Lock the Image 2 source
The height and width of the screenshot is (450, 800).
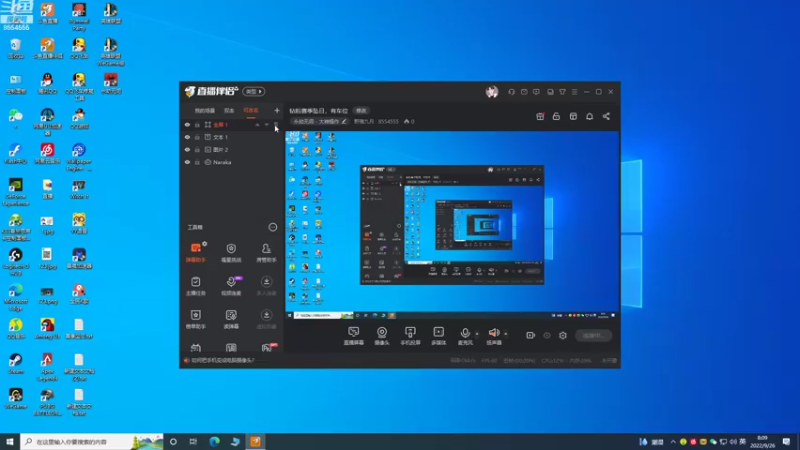[x=197, y=149]
